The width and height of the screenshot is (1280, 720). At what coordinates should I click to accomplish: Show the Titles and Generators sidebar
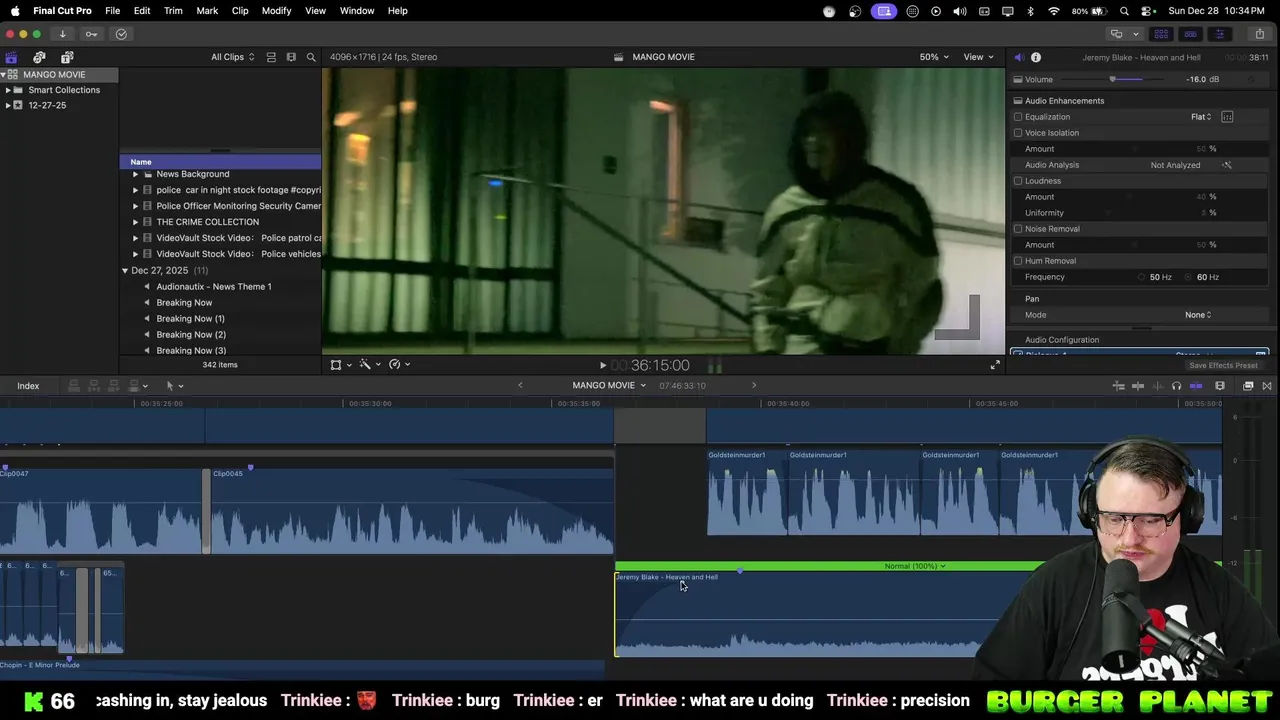(67, 57)
